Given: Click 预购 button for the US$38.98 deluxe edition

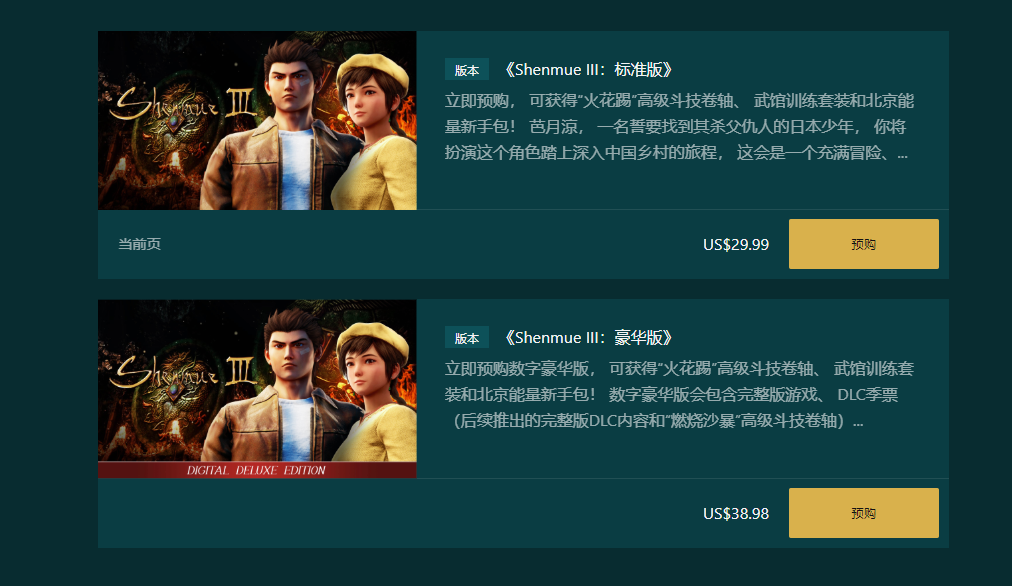Looking at the screenshot, I should pyautogui.click(x=864, y=513).
